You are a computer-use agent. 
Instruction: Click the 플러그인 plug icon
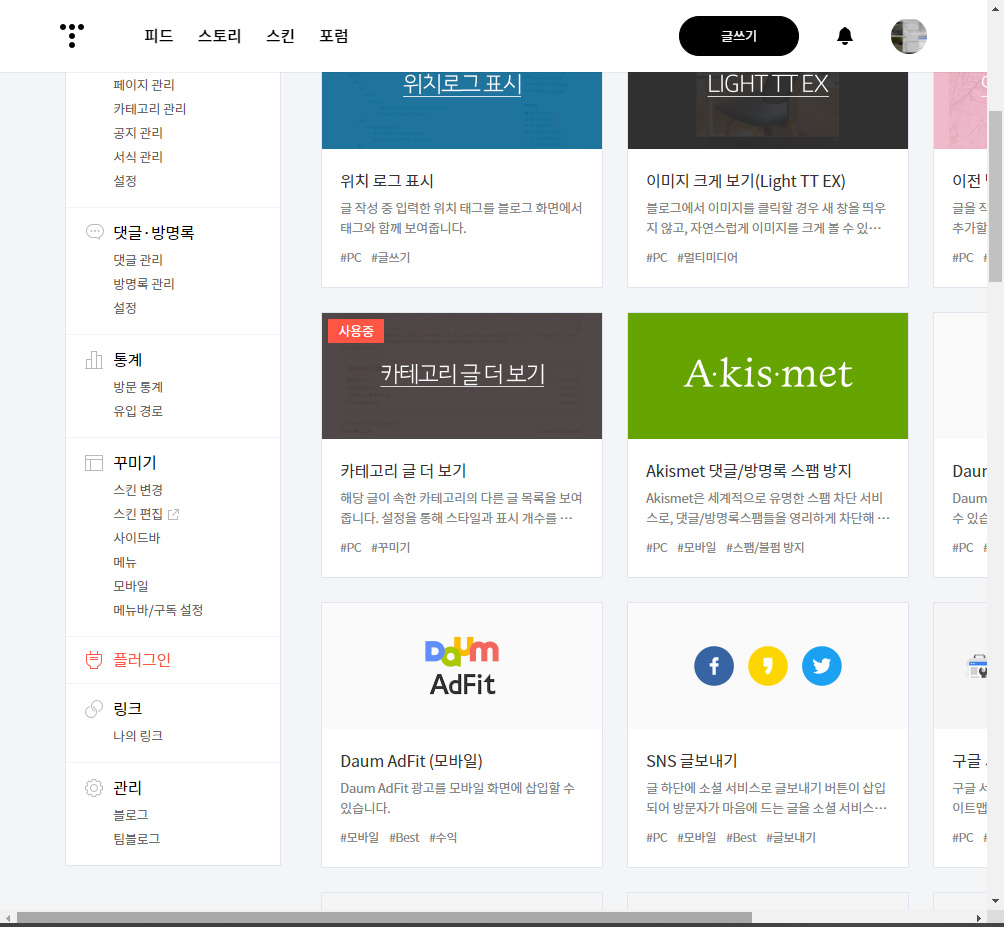(x=94, y=659)
